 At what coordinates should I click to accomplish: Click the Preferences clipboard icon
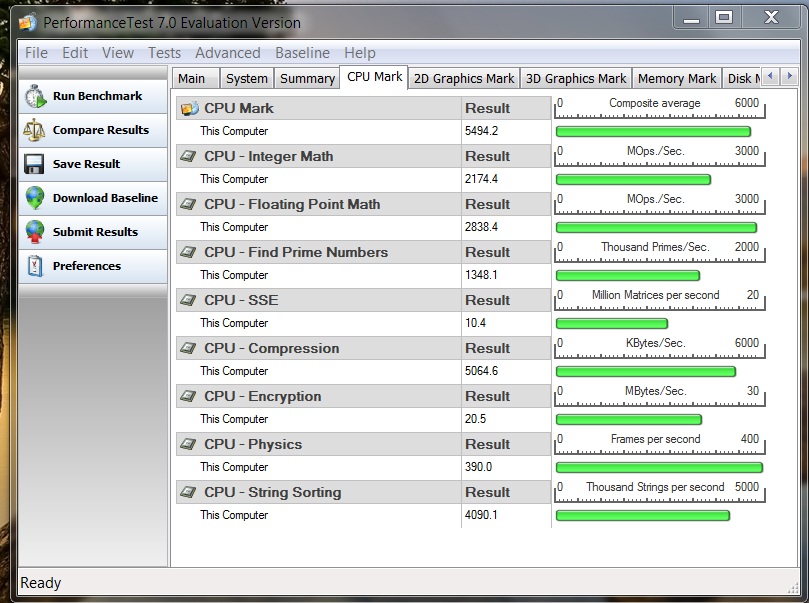35,266
